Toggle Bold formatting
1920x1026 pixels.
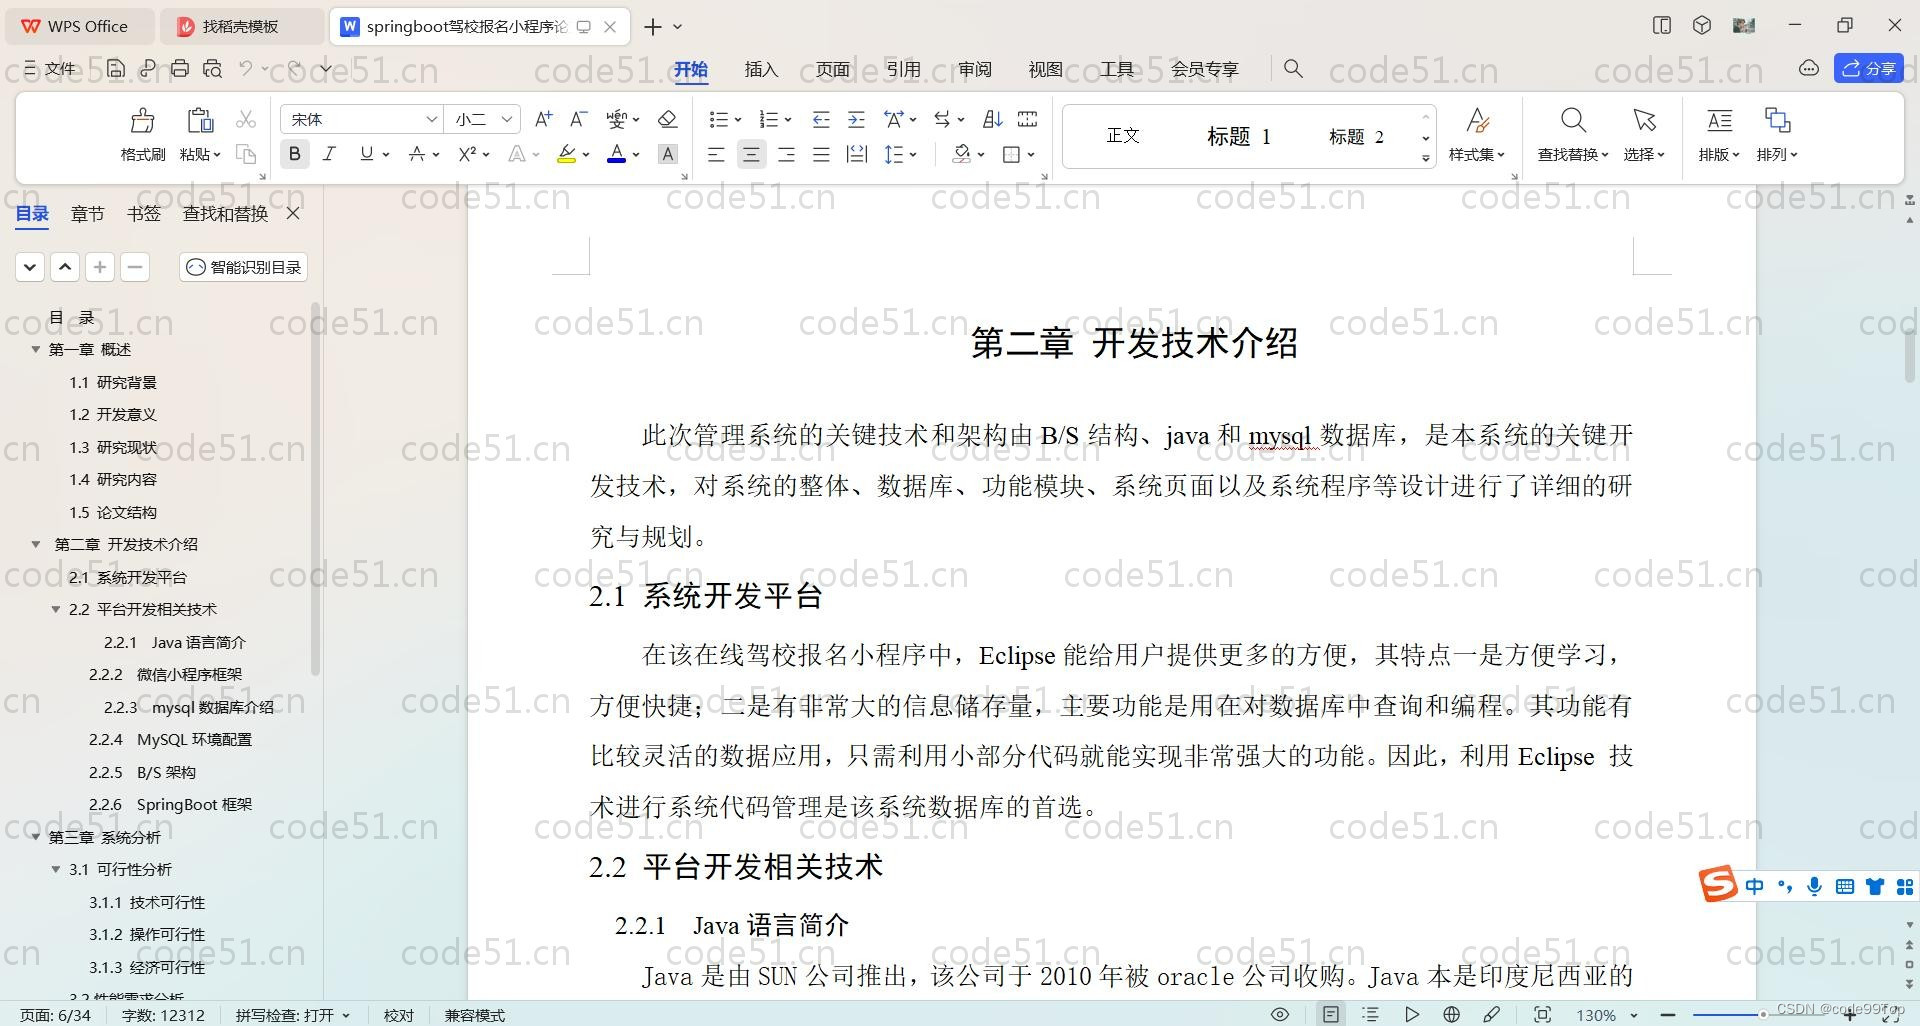coord(294,154)
